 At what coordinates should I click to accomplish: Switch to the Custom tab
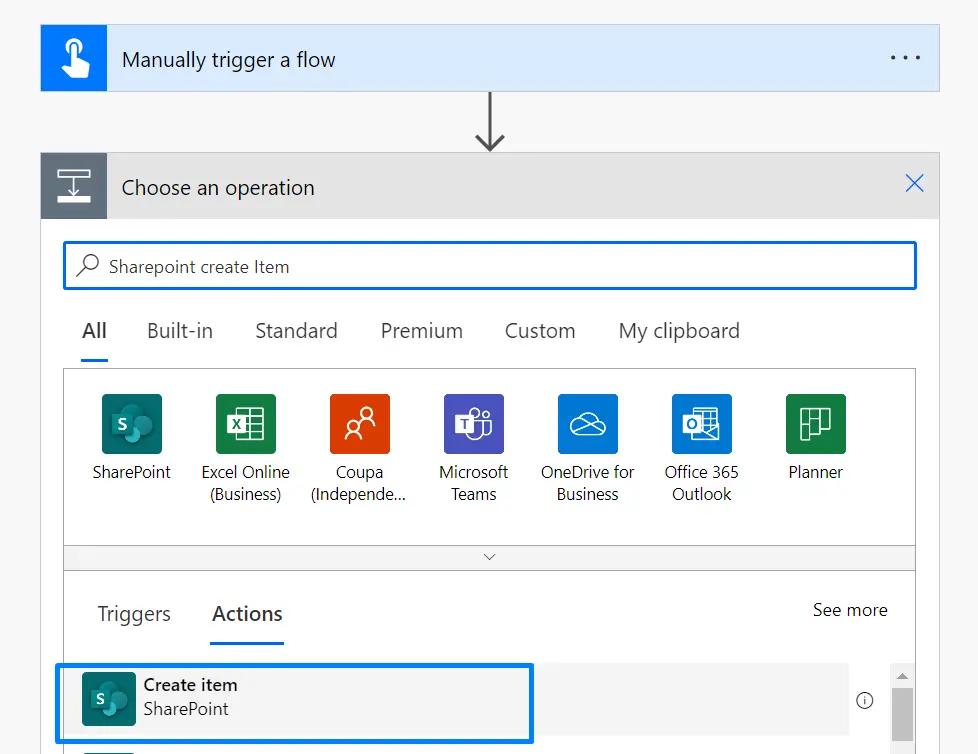(540, 331)
